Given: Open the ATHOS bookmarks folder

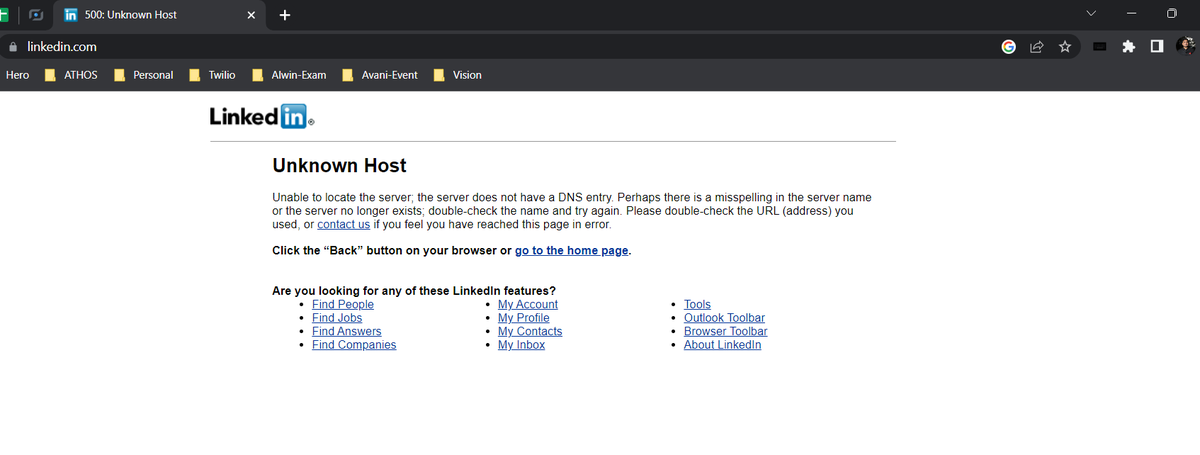Looking at the screenshot, I should pyautogui.click(x=72, y=75).
